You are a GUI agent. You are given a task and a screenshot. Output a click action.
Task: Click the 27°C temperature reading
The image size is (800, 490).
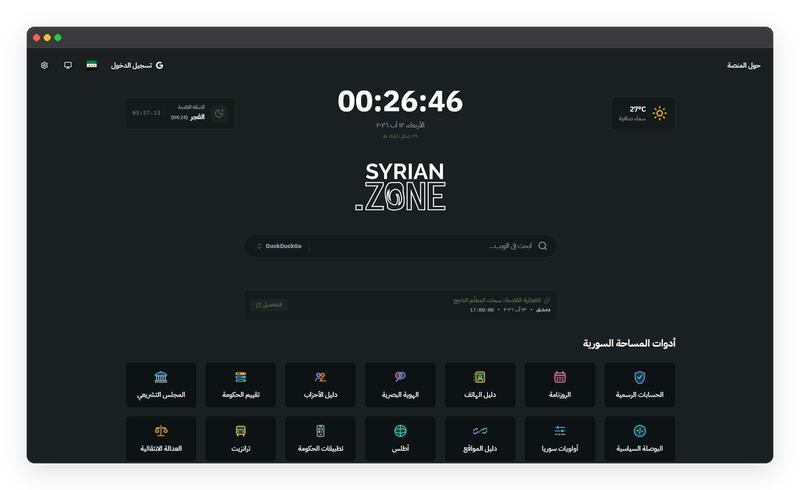click(x=637, y=109)
